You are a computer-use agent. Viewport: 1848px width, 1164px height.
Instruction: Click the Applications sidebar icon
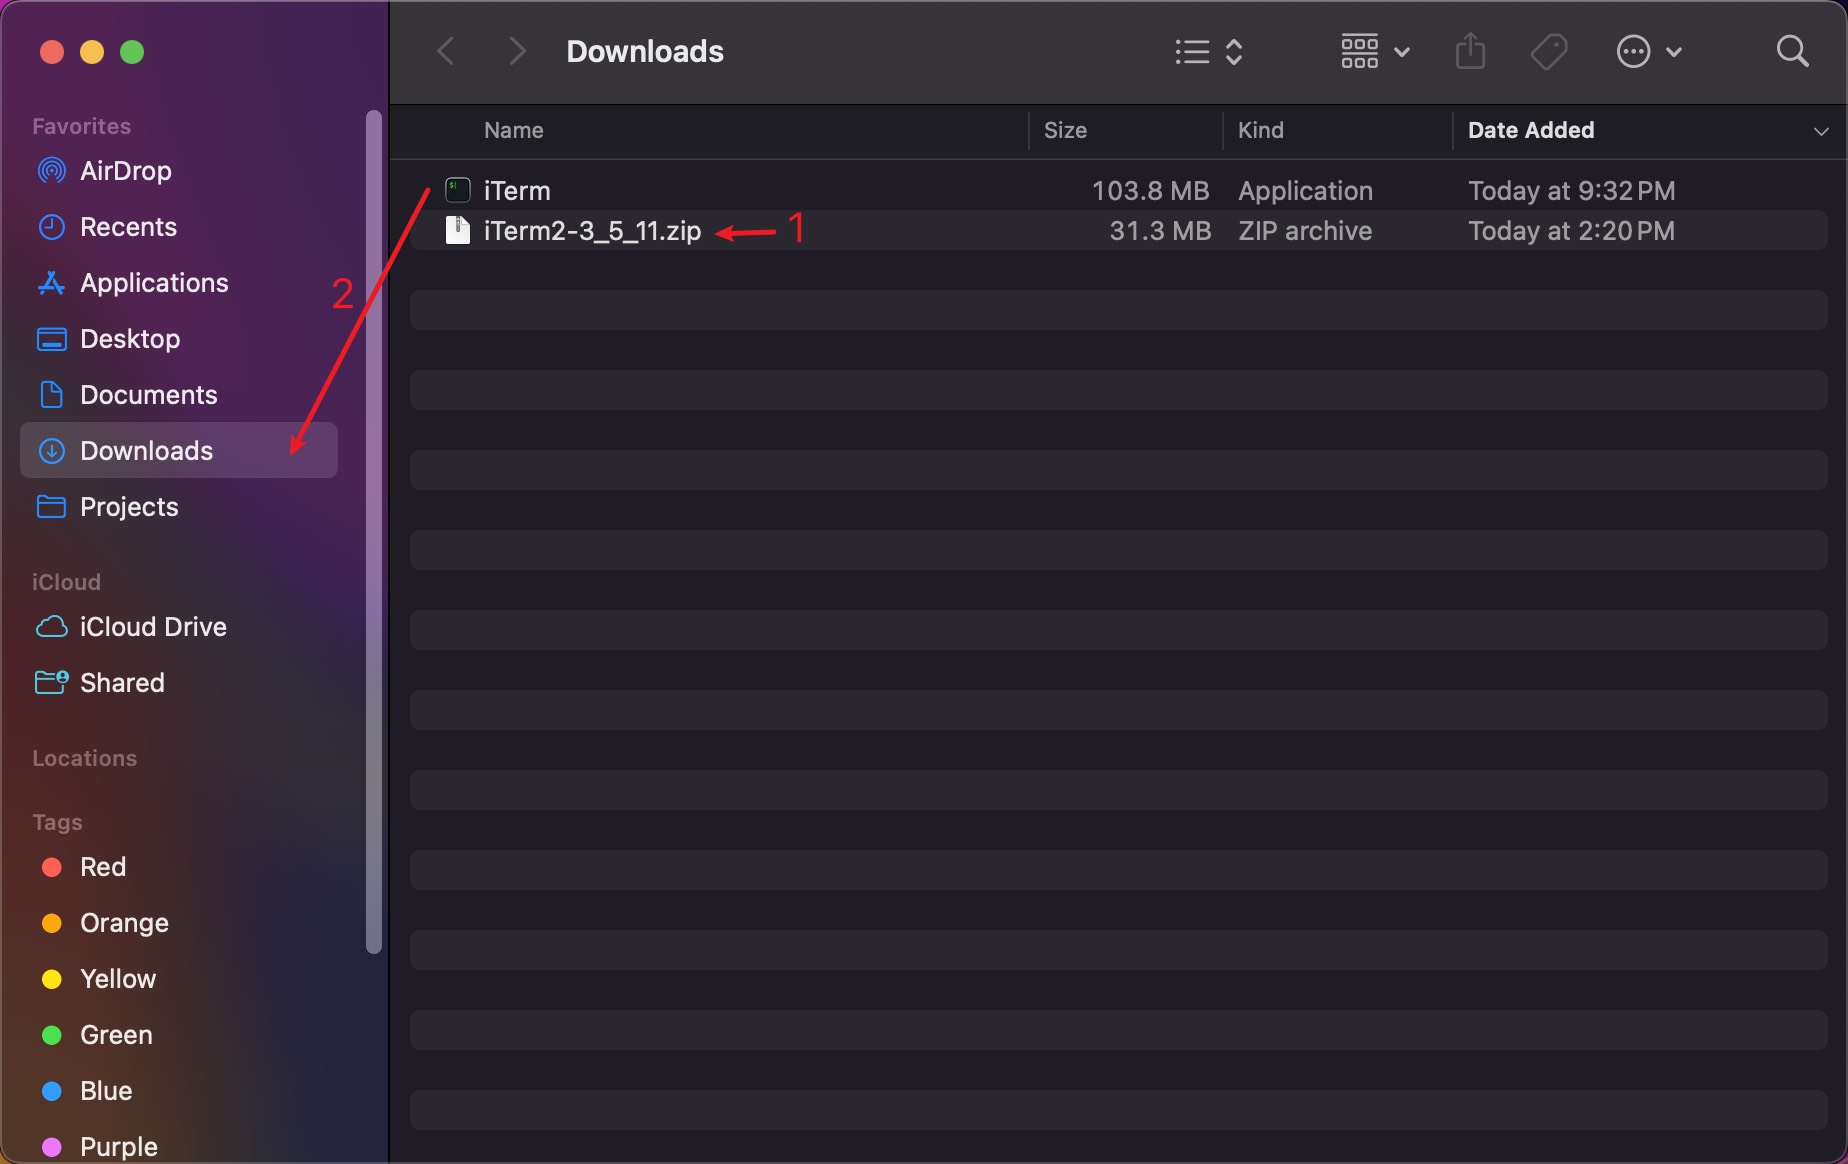coord(51,283)
